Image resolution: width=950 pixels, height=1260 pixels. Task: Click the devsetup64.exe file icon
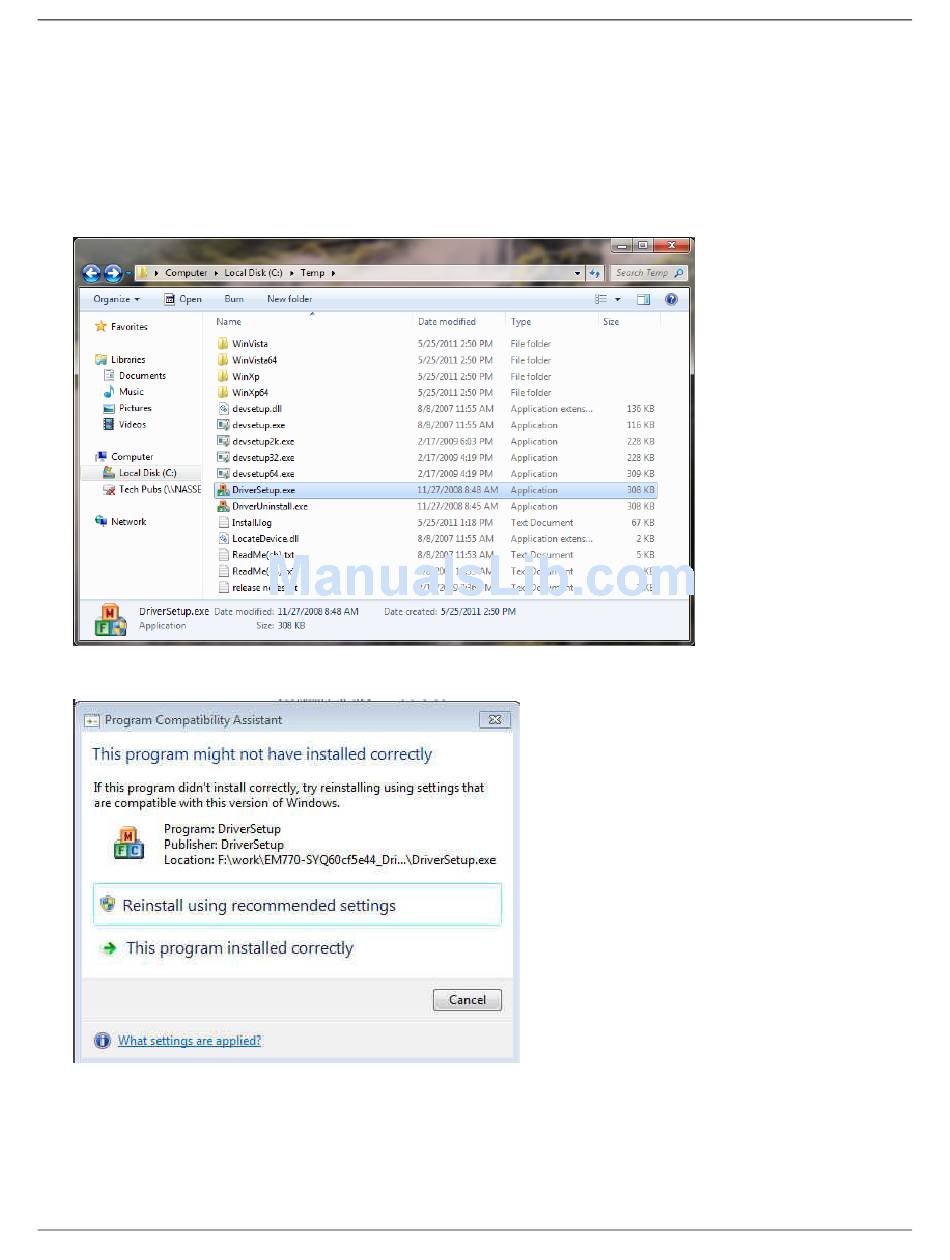[x=223, y=474]
